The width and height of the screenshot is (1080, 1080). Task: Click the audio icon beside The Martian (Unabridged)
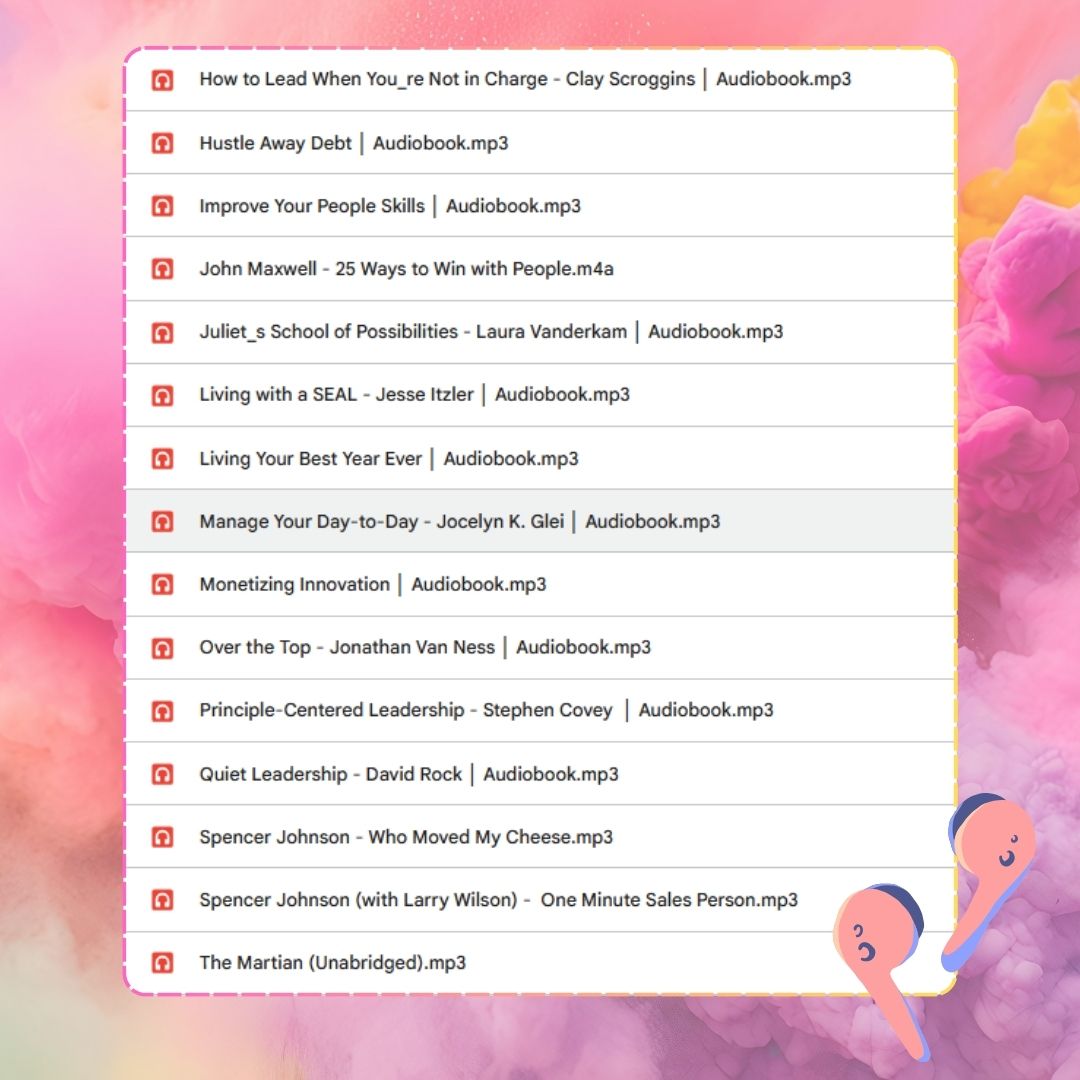pos(162,964)
